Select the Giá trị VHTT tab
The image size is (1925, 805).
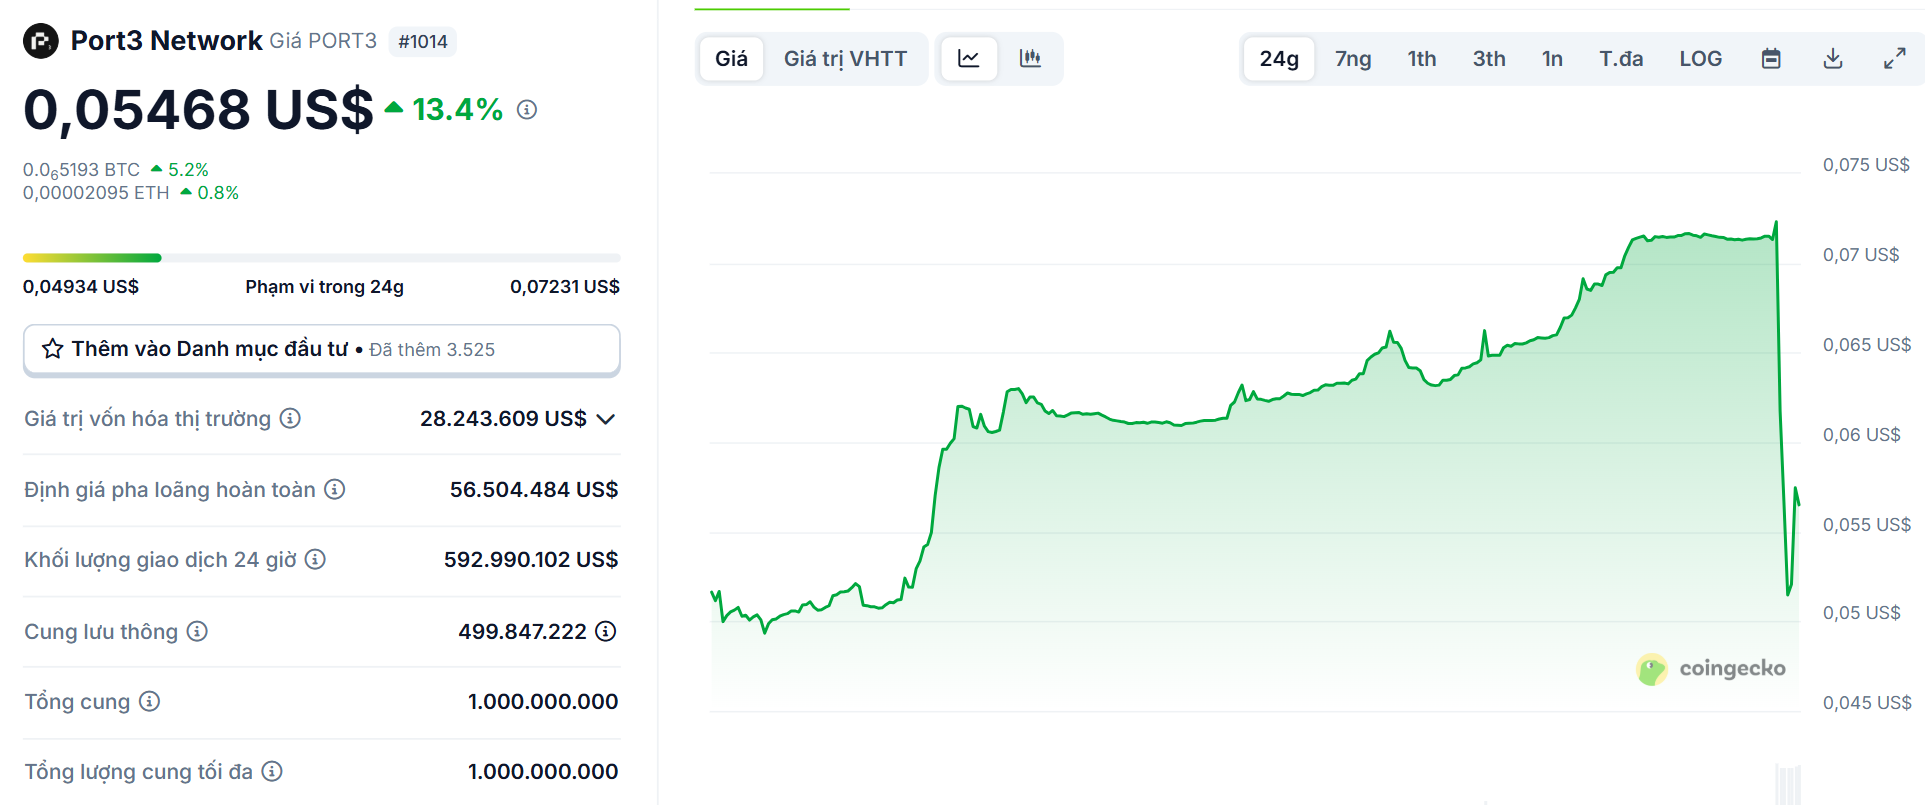(x=845, y=58)
